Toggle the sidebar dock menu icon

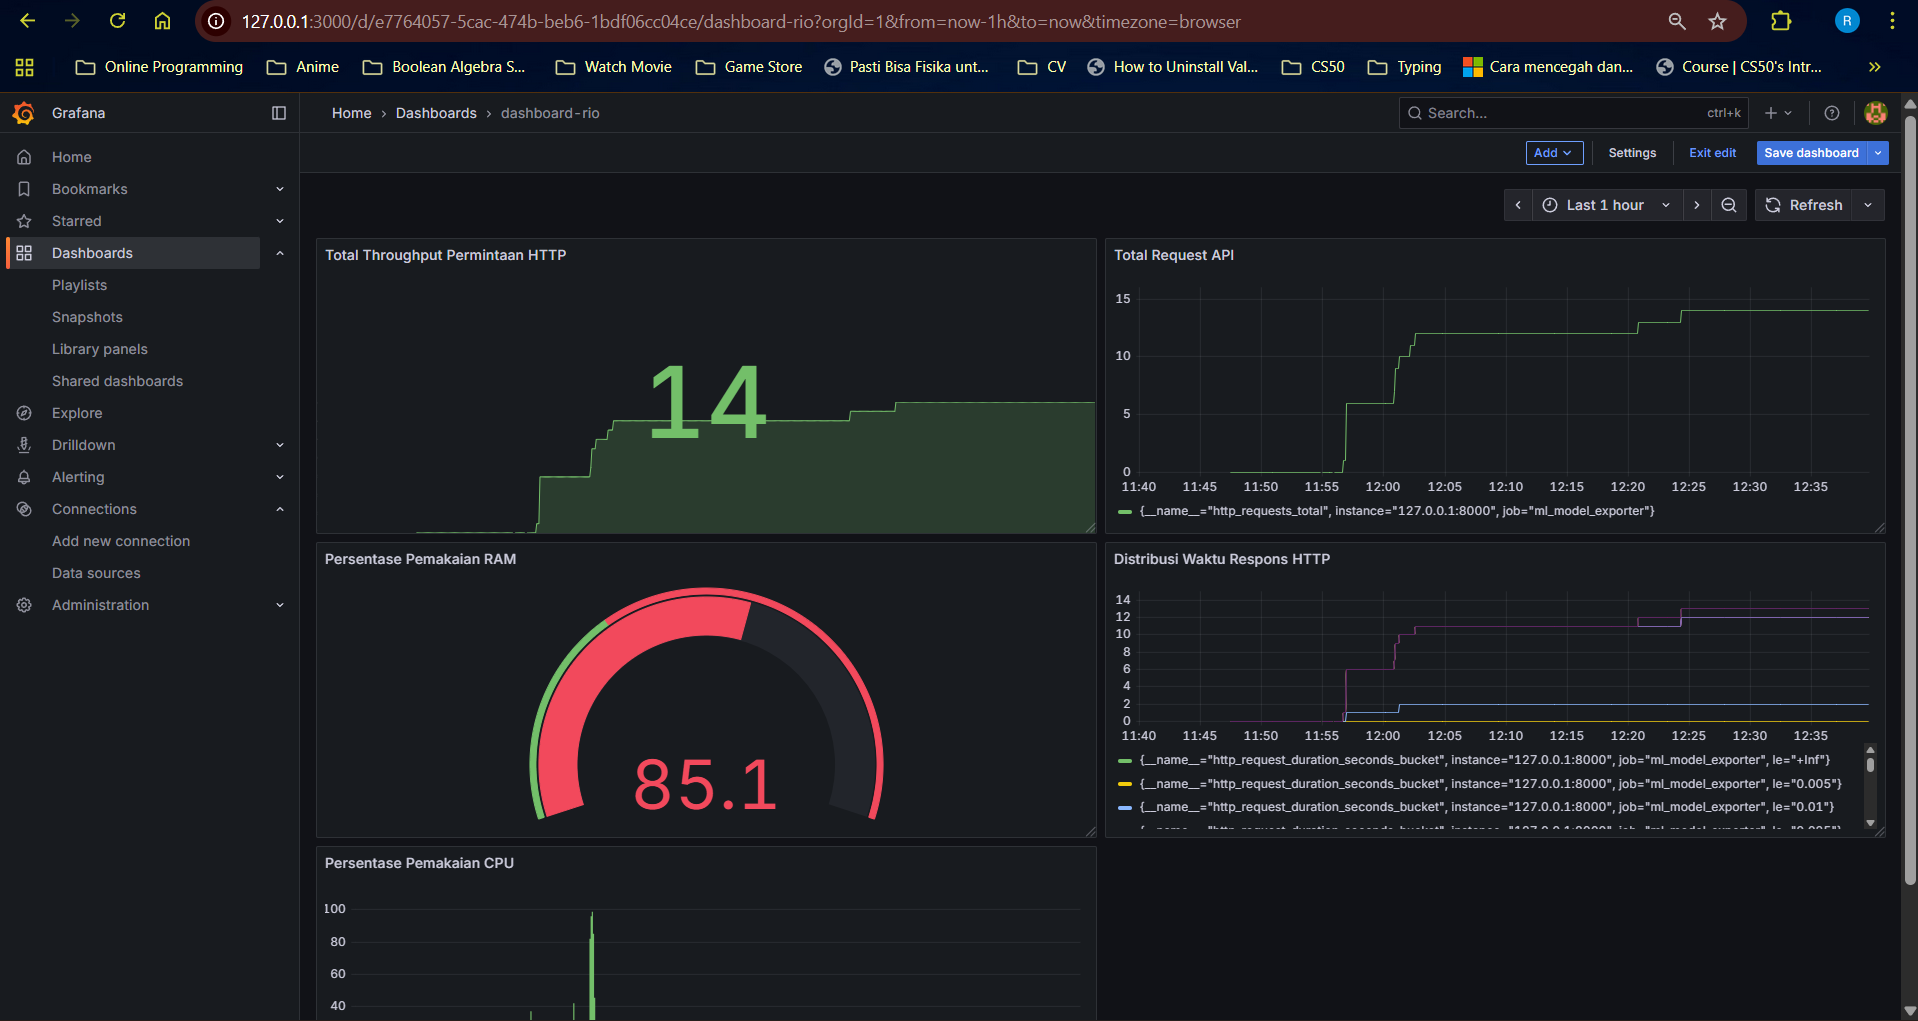279,113
